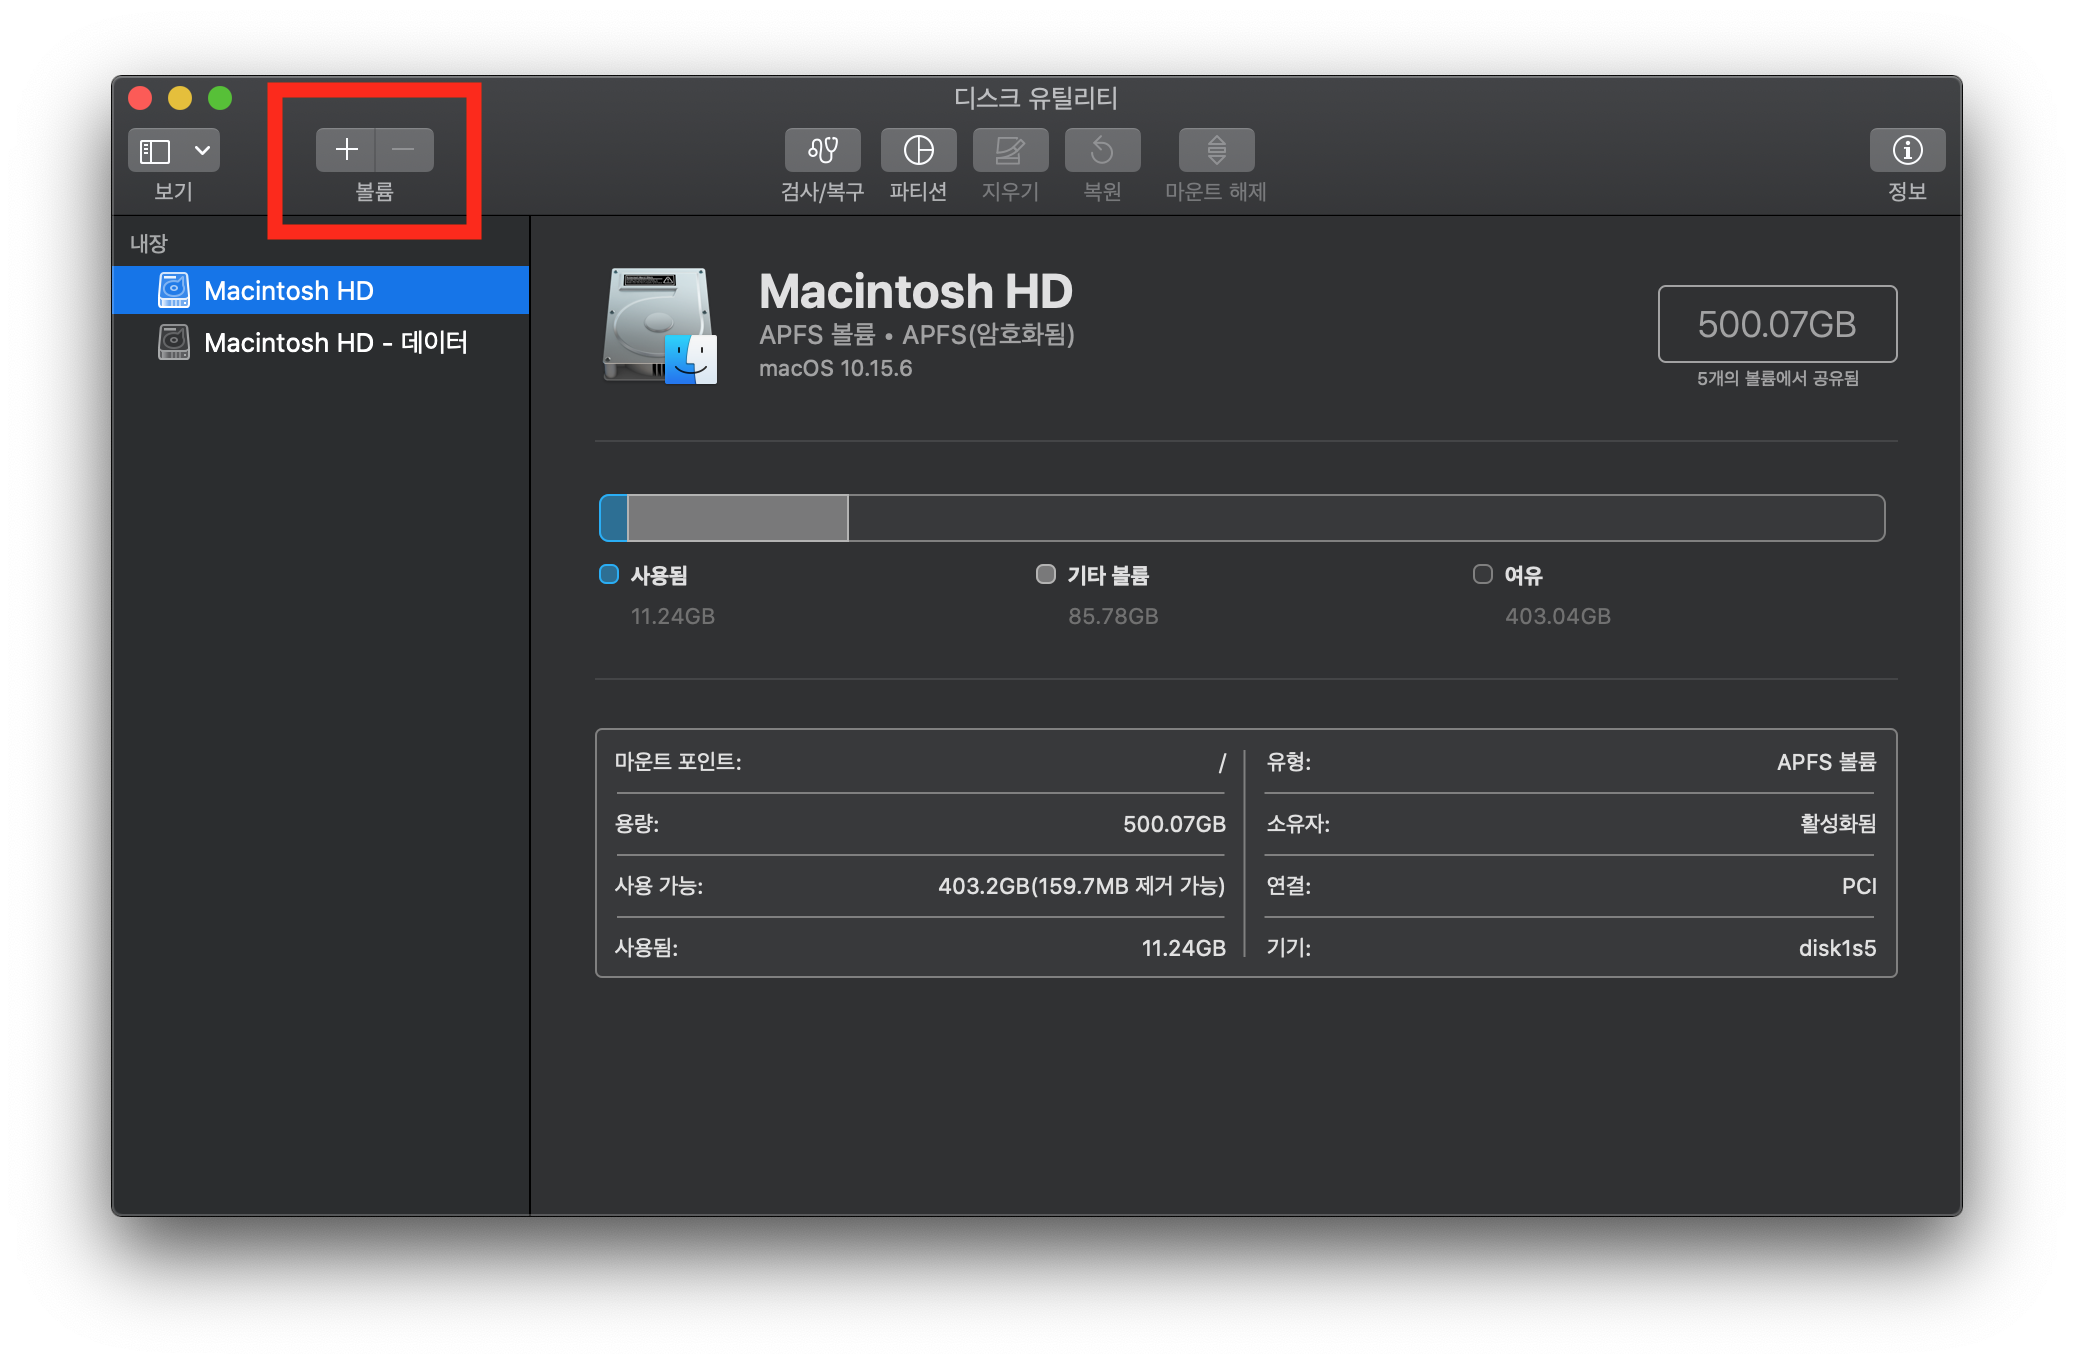
Task: Open the 파티션 partition tool
Action: pyautogui.click(x=918, y=150)
